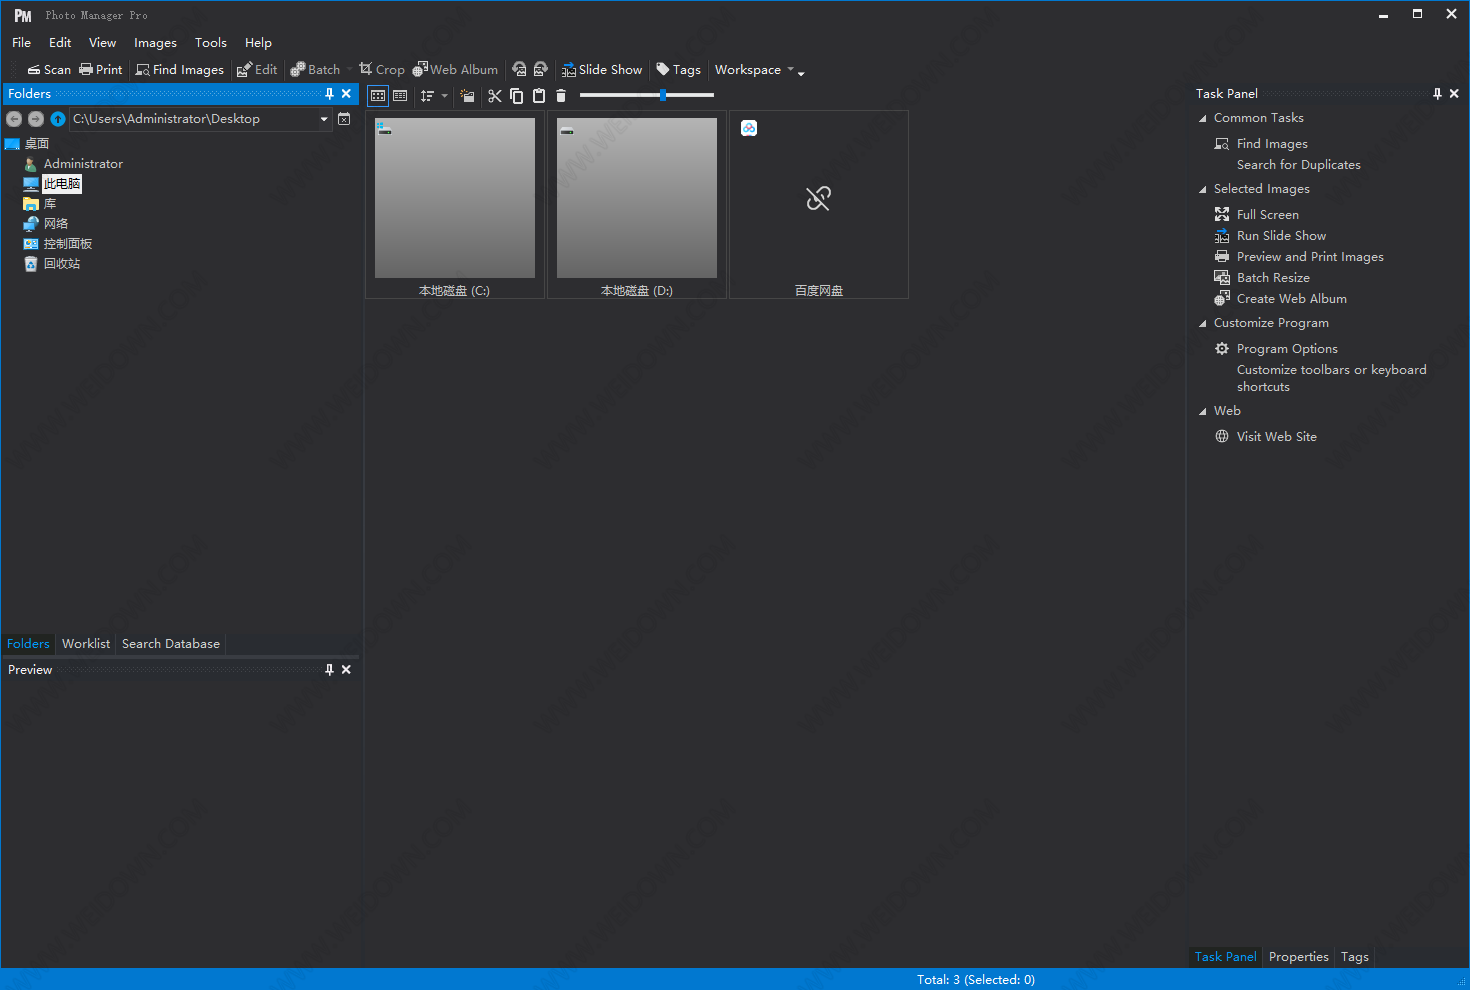
Task: Switch to the bottom-right Tags tab
Action: 1355,957
